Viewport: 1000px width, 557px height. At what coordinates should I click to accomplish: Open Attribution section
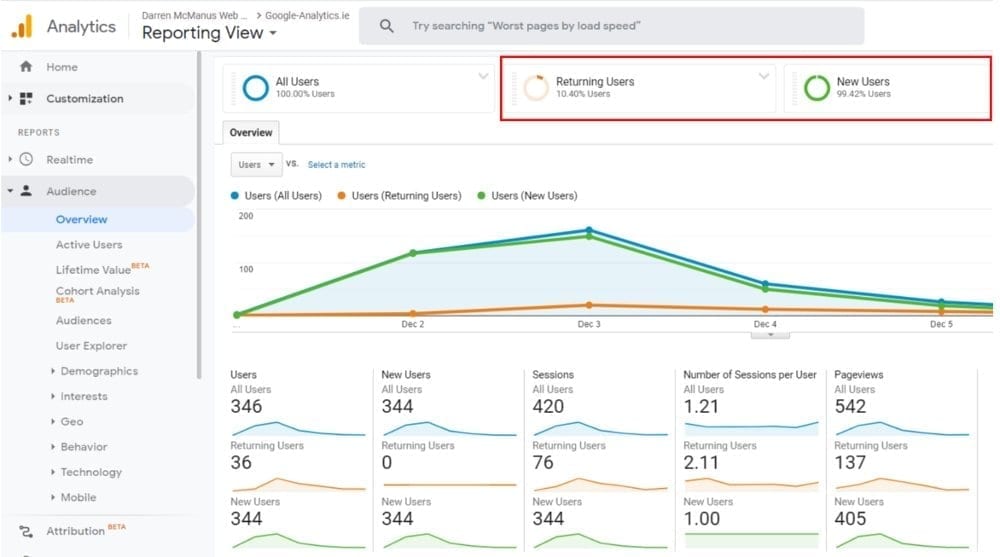pos(75,531)
